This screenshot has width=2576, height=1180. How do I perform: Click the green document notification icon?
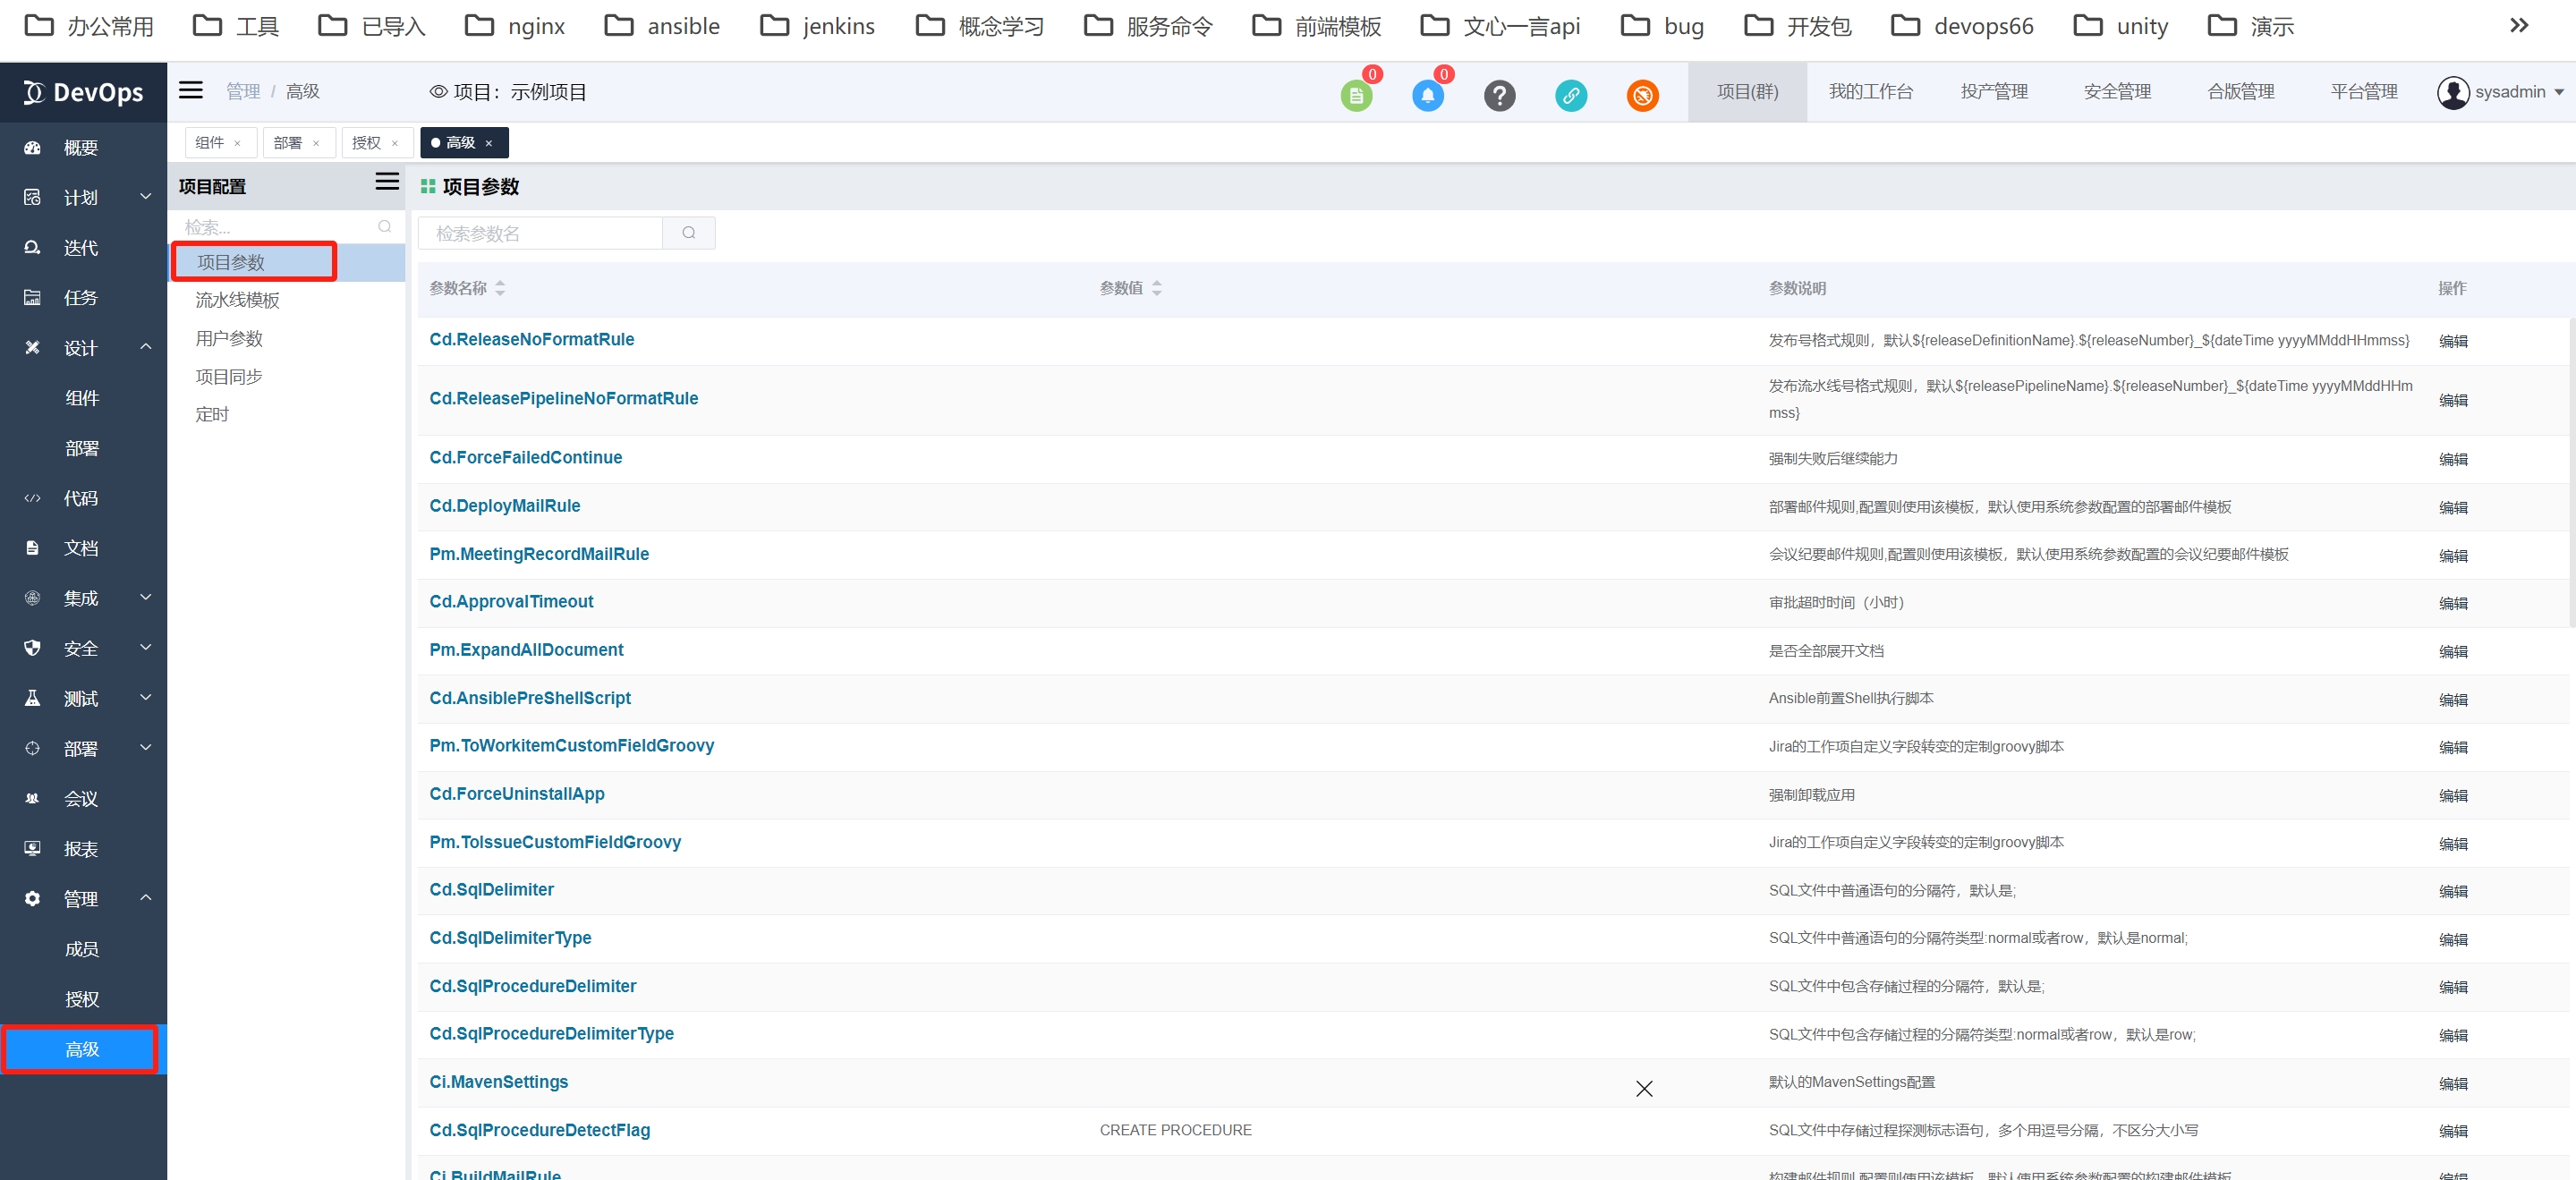[1356, 95]
